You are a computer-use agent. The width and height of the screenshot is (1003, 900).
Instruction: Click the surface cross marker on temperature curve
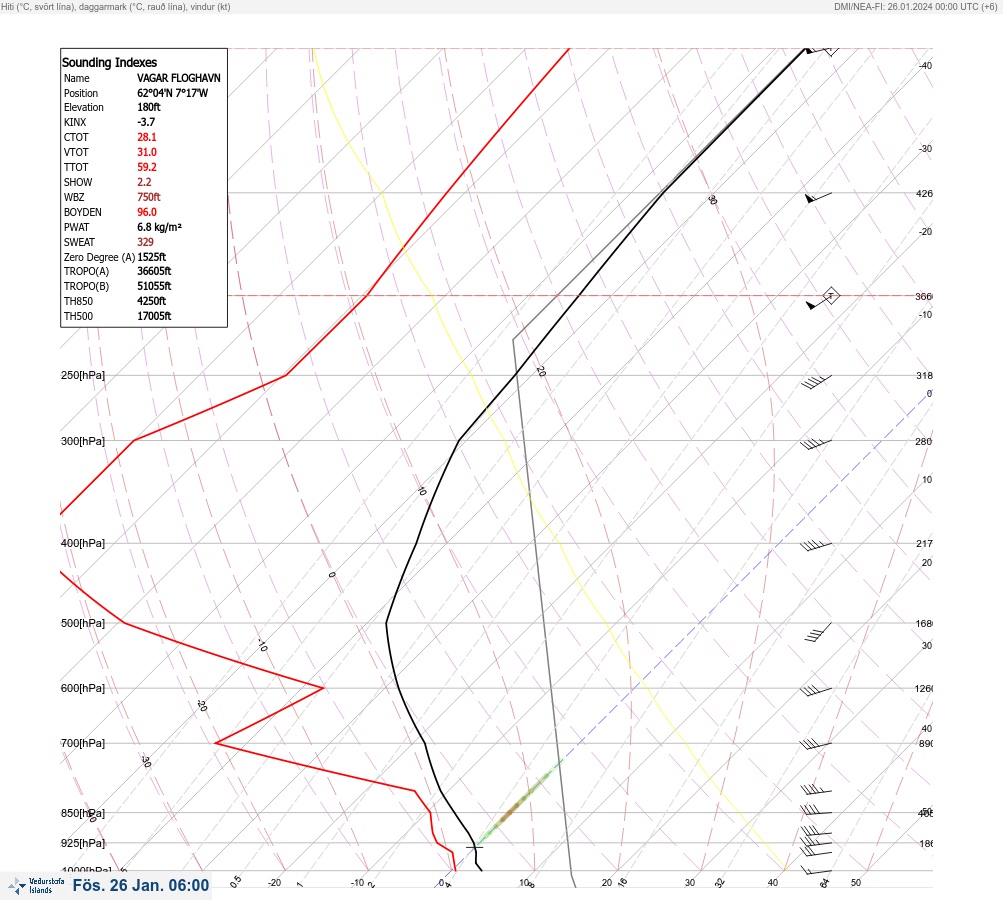click(x=475, y=848)
